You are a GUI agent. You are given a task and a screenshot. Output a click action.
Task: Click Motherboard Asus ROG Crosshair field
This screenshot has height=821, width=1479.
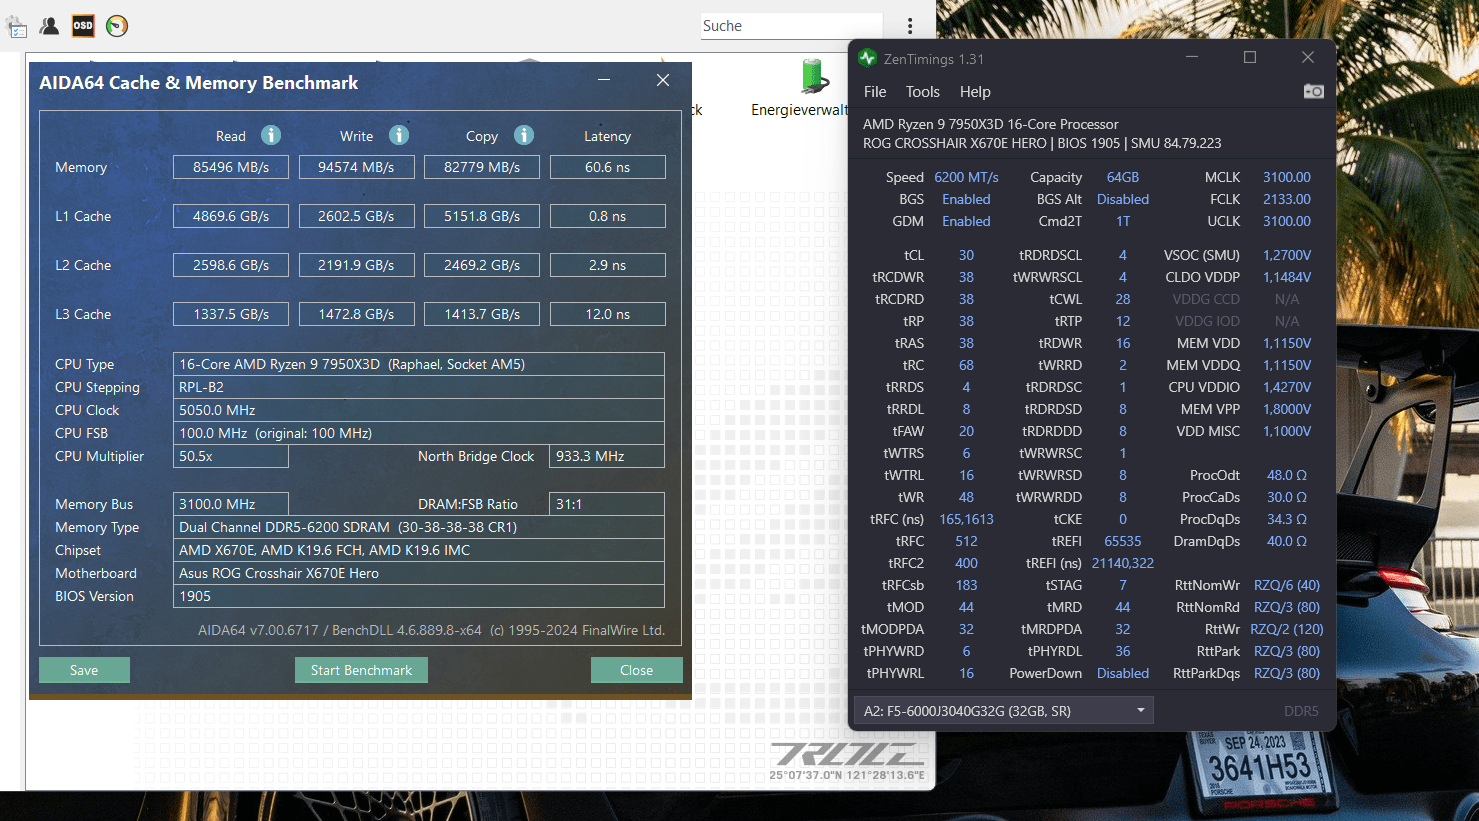[x=418, y=573]
